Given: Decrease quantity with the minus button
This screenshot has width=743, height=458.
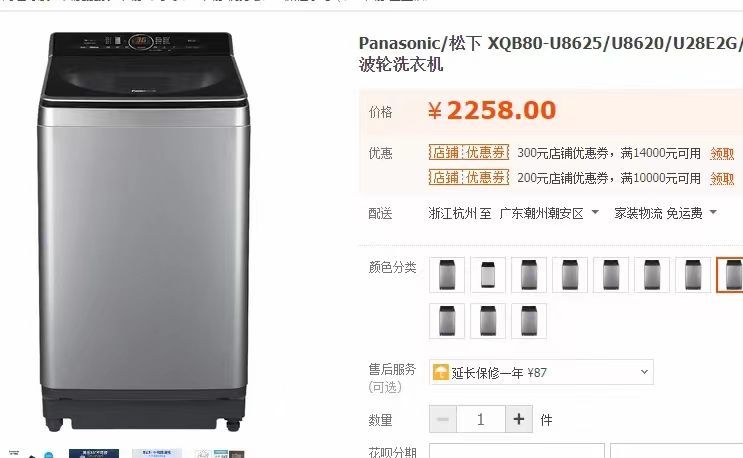Looking at the screenshot, I should tap(443, 419).
